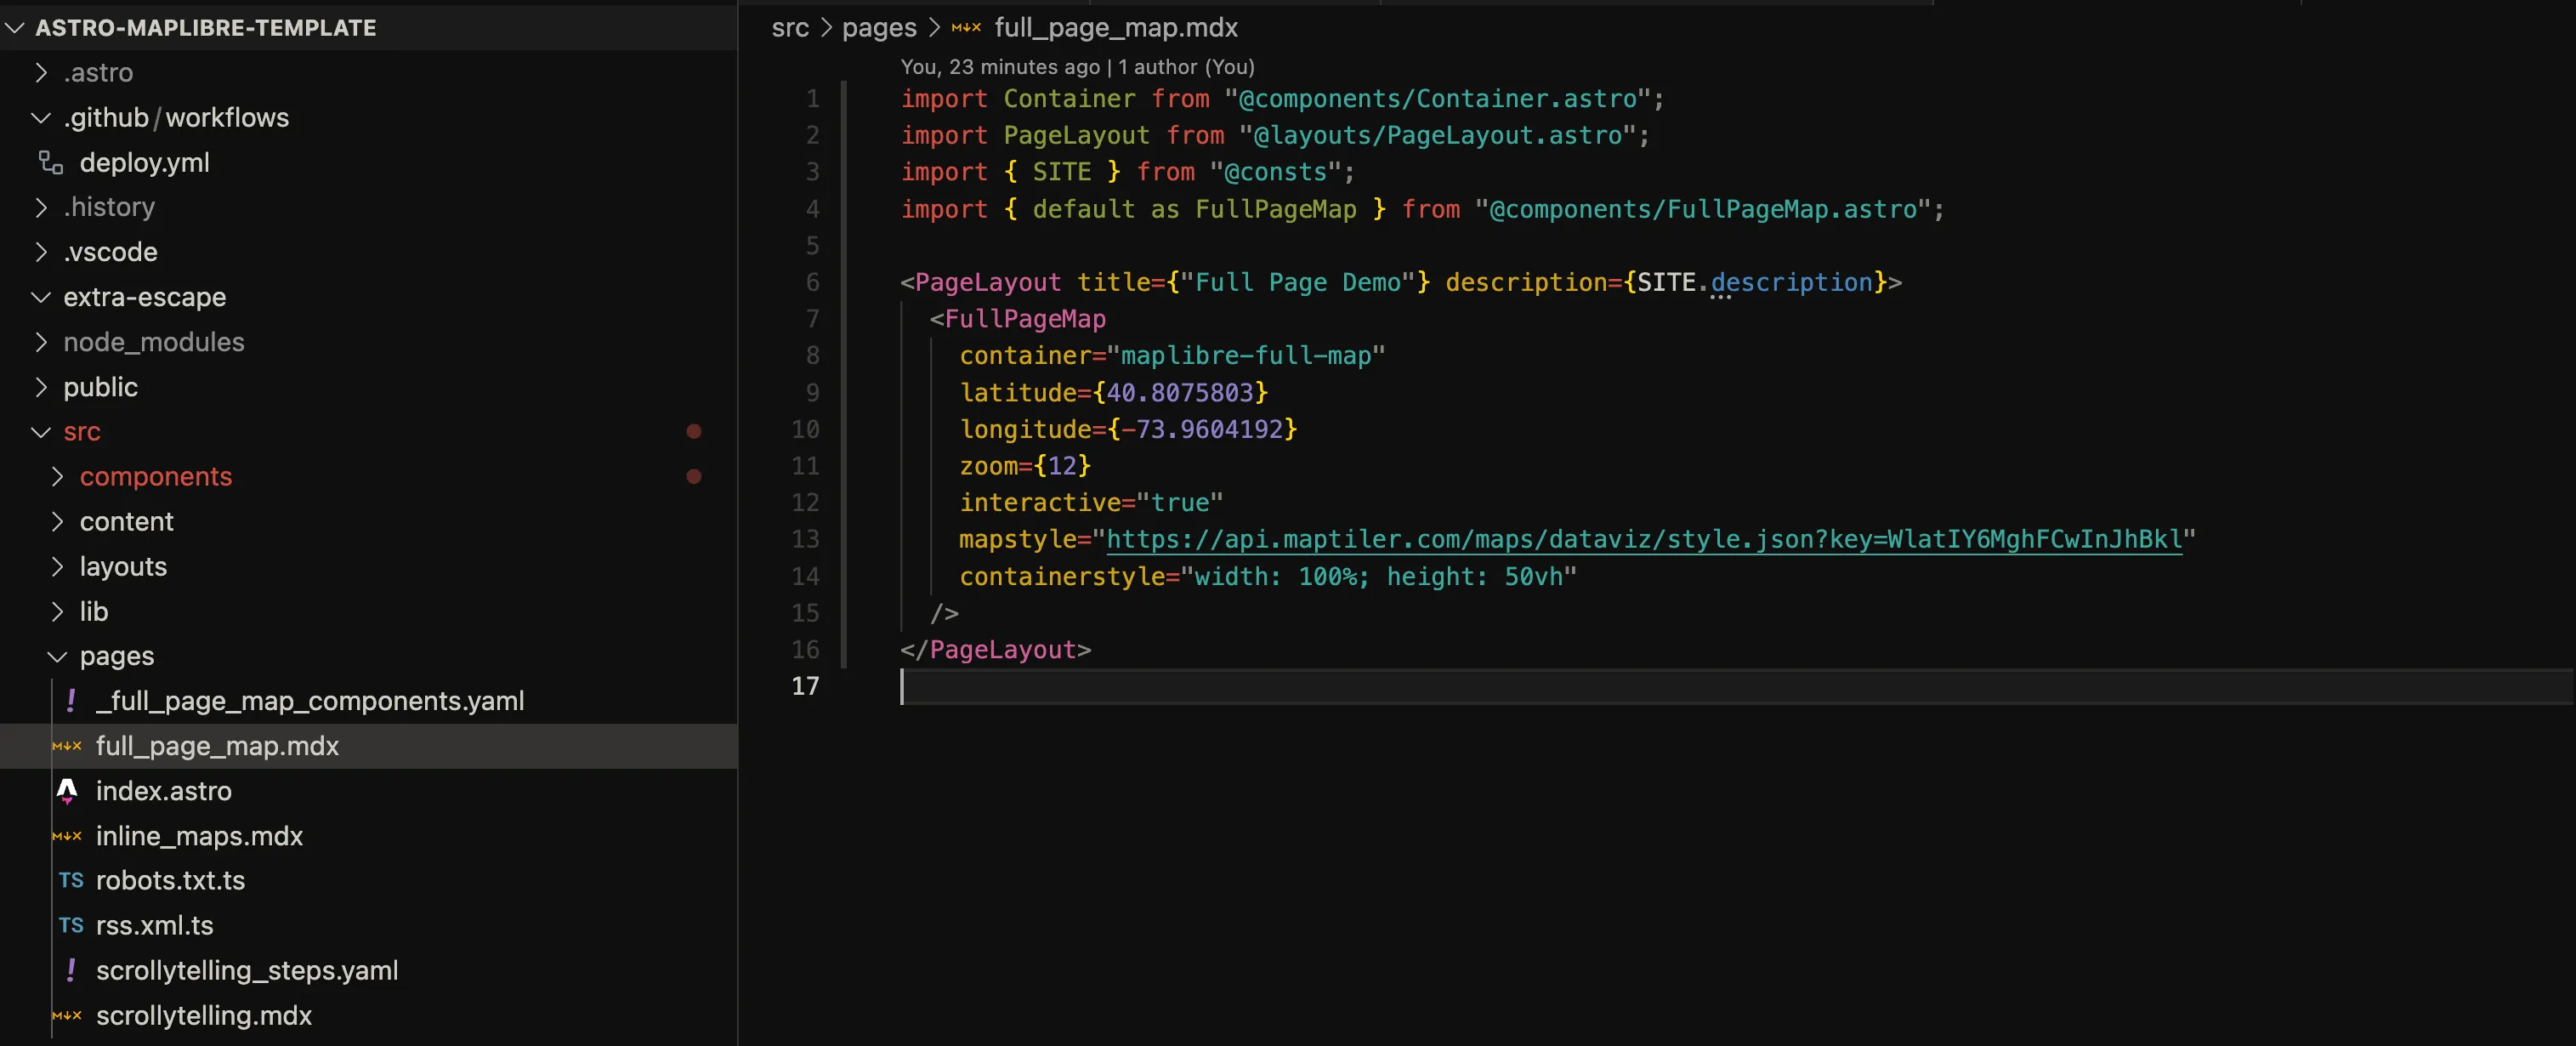Select the pages folder in sidebar
Screen dimensions: 2576x1046
[116, 655]
